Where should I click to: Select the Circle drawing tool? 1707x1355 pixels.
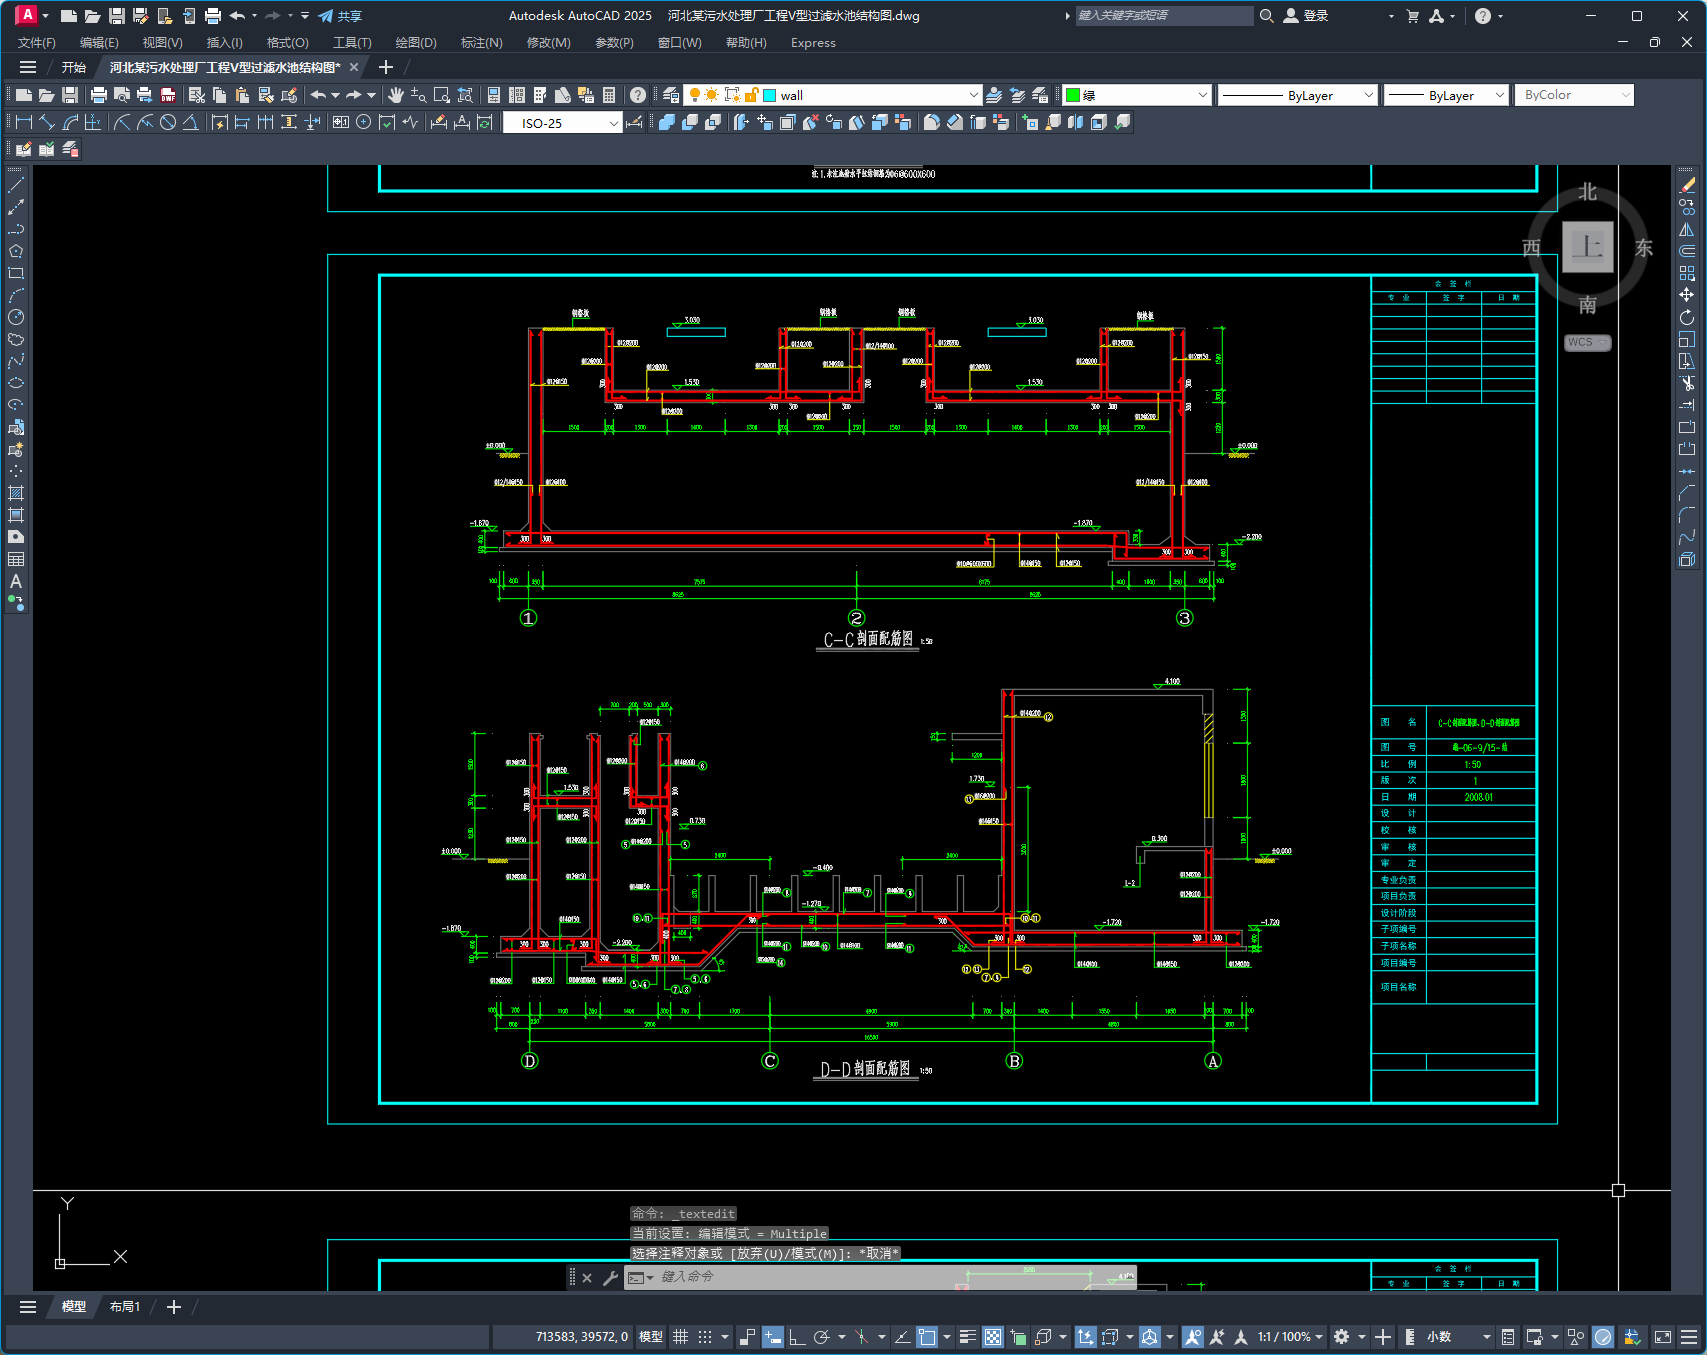pyautogui.click(x=16, y=317)
